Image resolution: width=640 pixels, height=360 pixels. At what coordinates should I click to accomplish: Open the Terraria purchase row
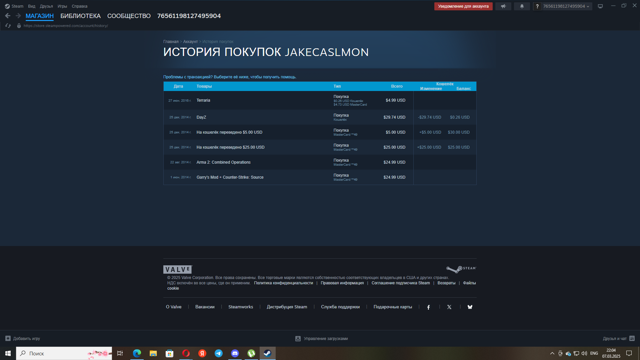320,100
